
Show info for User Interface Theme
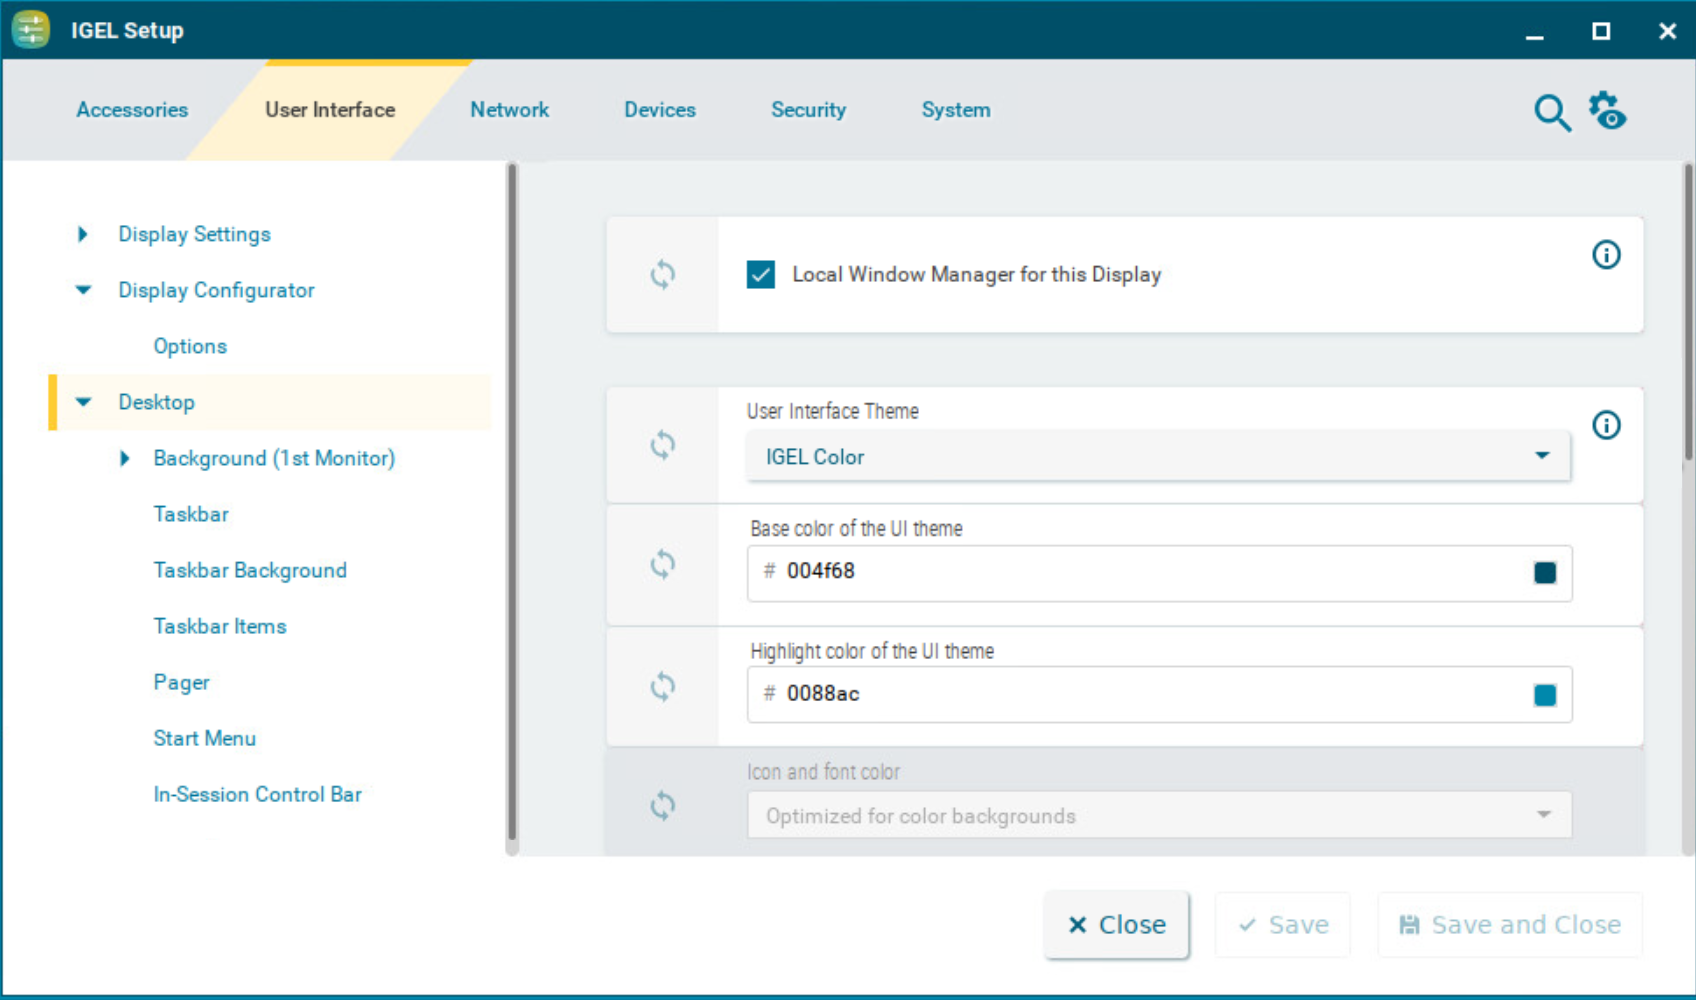(x=1606, y=425)
